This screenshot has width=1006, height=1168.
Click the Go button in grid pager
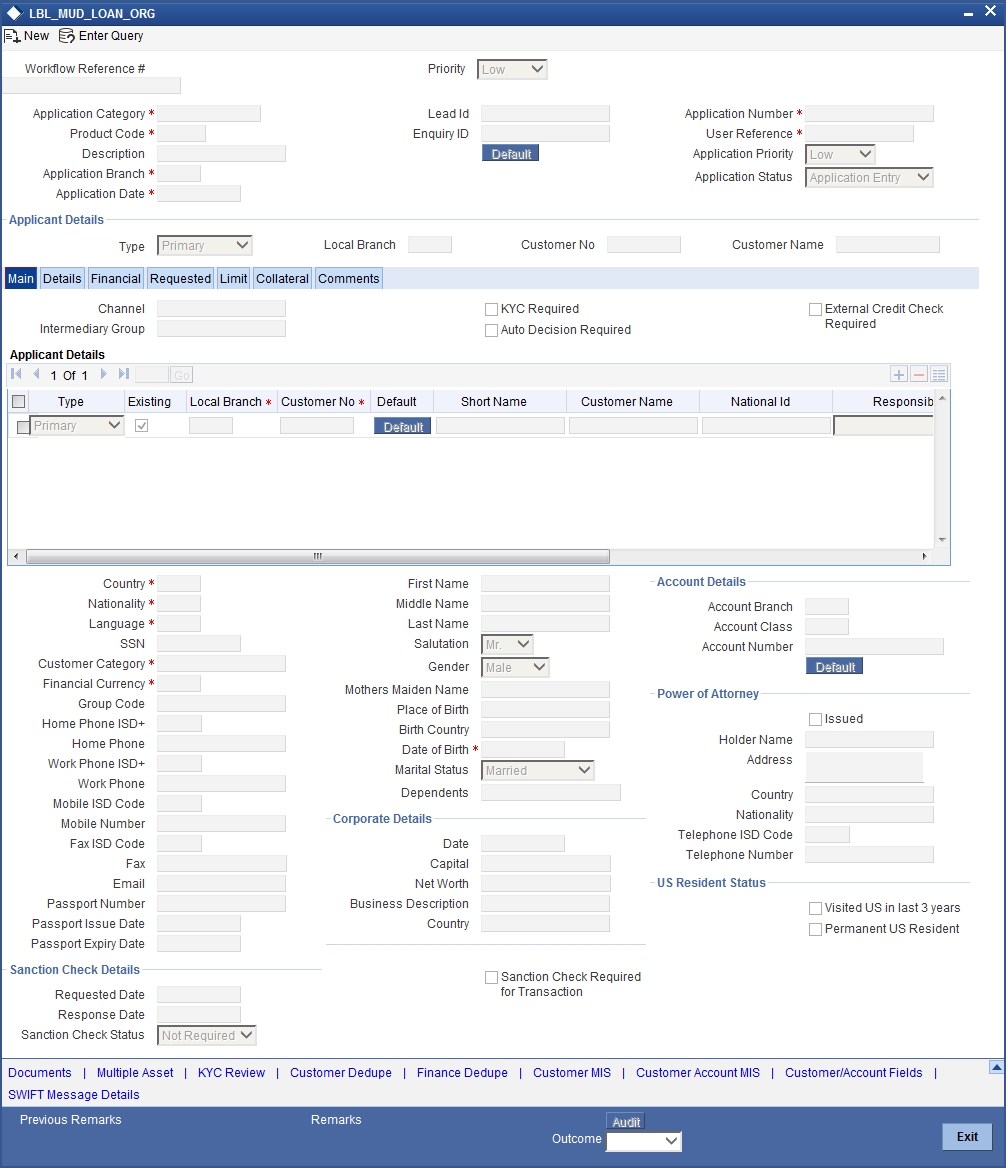click(x=182, y=375)
